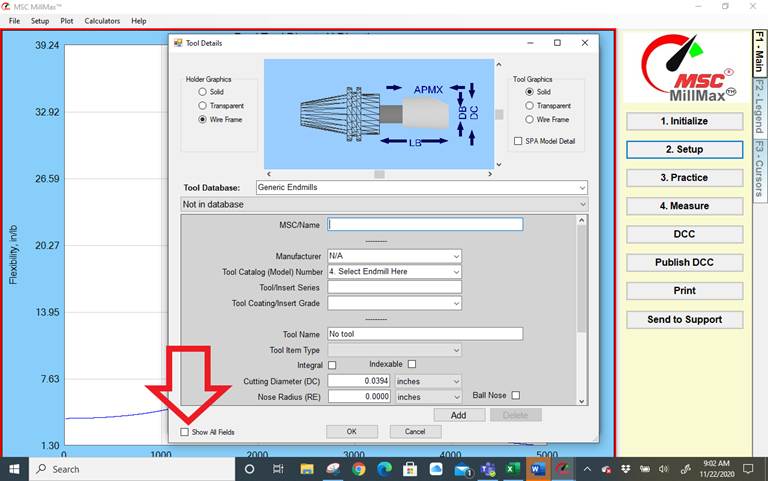Click Cancel in Tool Details dialog
Viewport: 768px width, 481px height.
(415, 432)
